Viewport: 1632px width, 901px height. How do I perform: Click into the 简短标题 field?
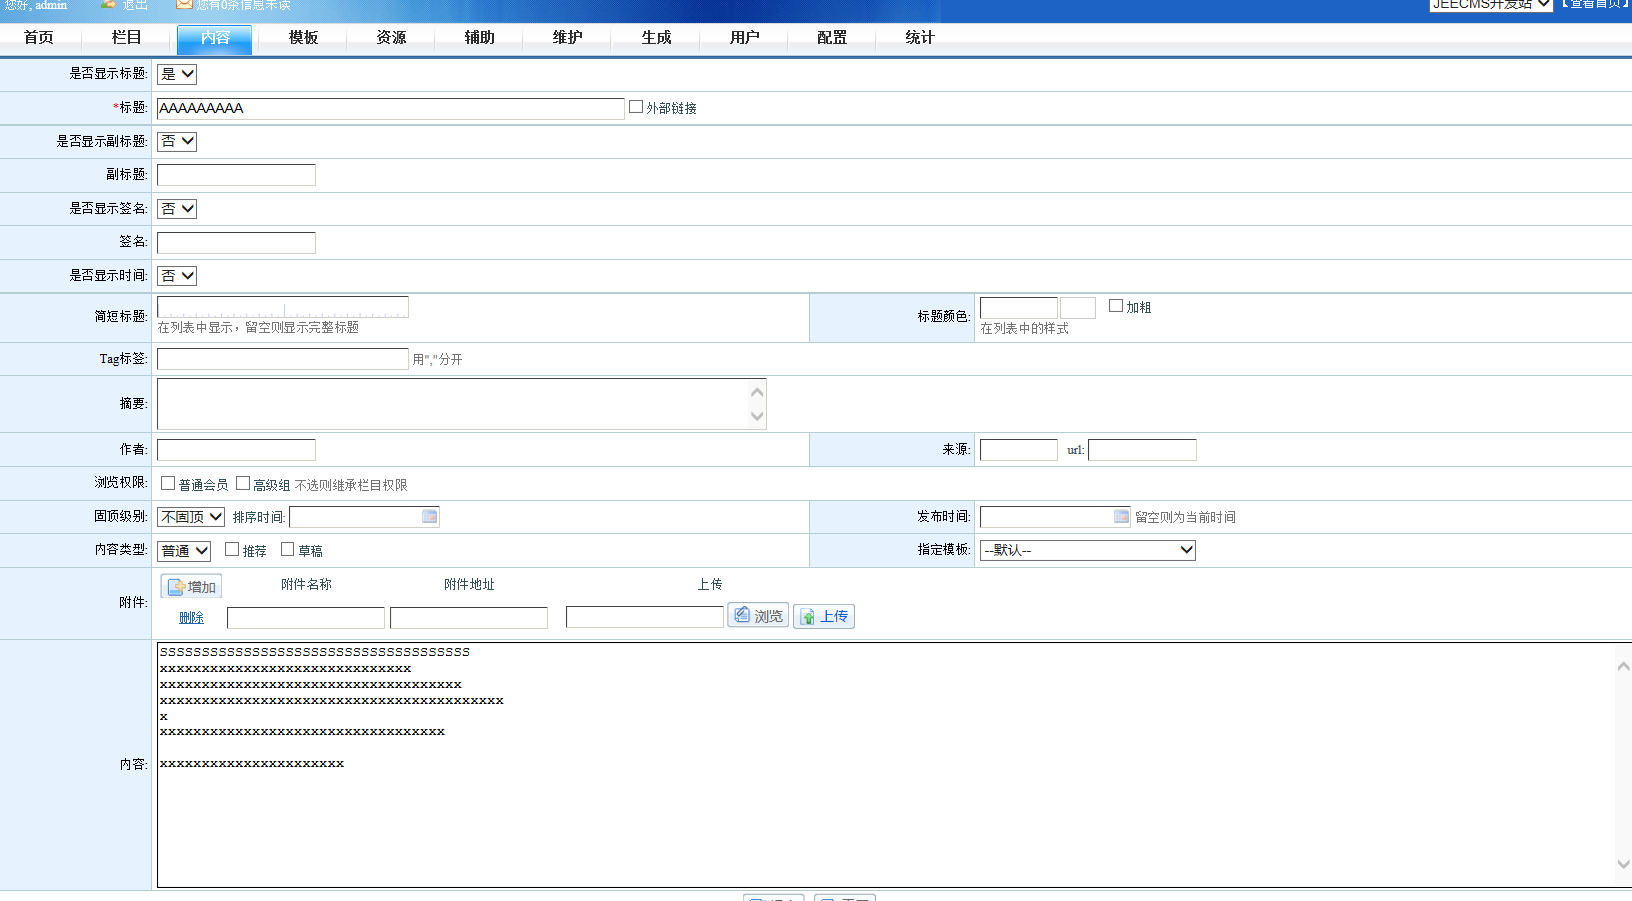283,307
